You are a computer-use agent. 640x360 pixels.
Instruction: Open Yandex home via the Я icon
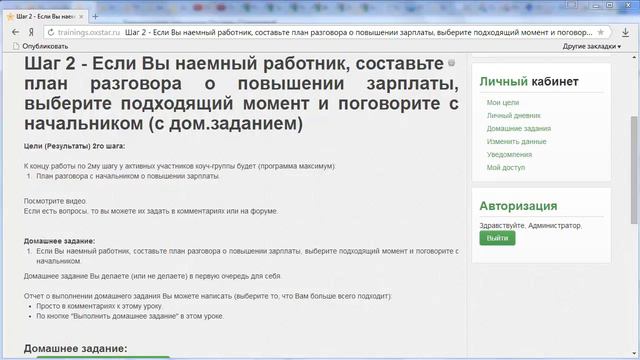pyautogui.click(x=31, y=32)
